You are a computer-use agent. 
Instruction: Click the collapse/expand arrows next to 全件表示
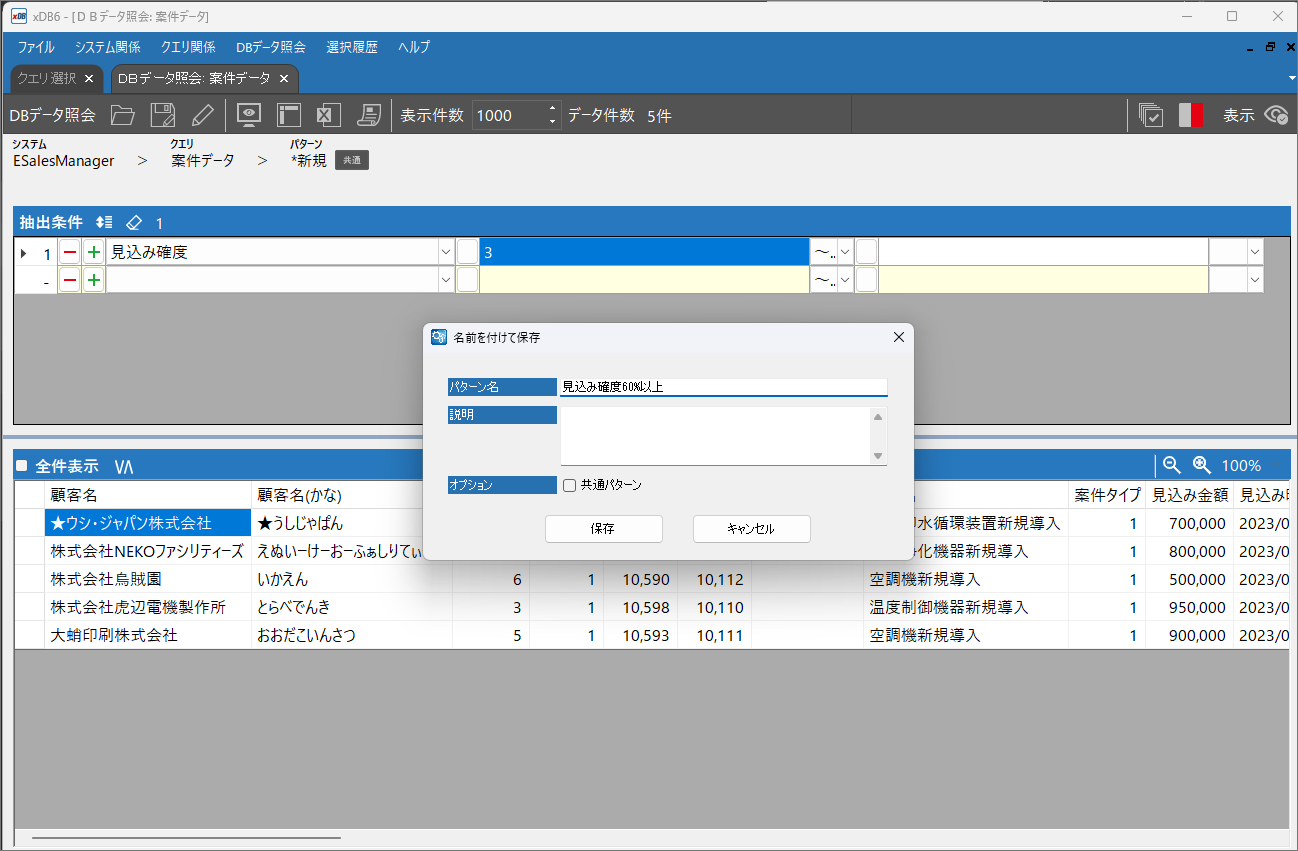click(x=124, y=466)
